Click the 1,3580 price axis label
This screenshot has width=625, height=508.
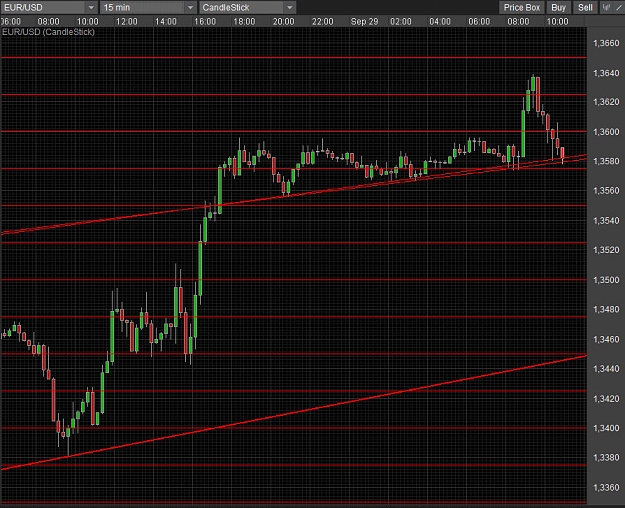[606, 161]
